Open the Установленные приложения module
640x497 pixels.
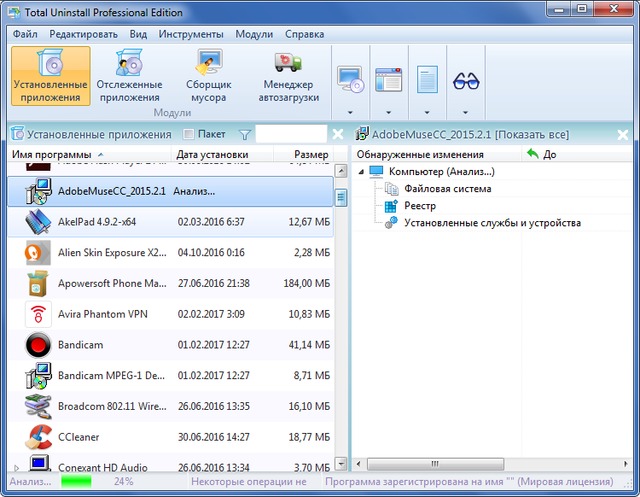click(x=50, y=76)
